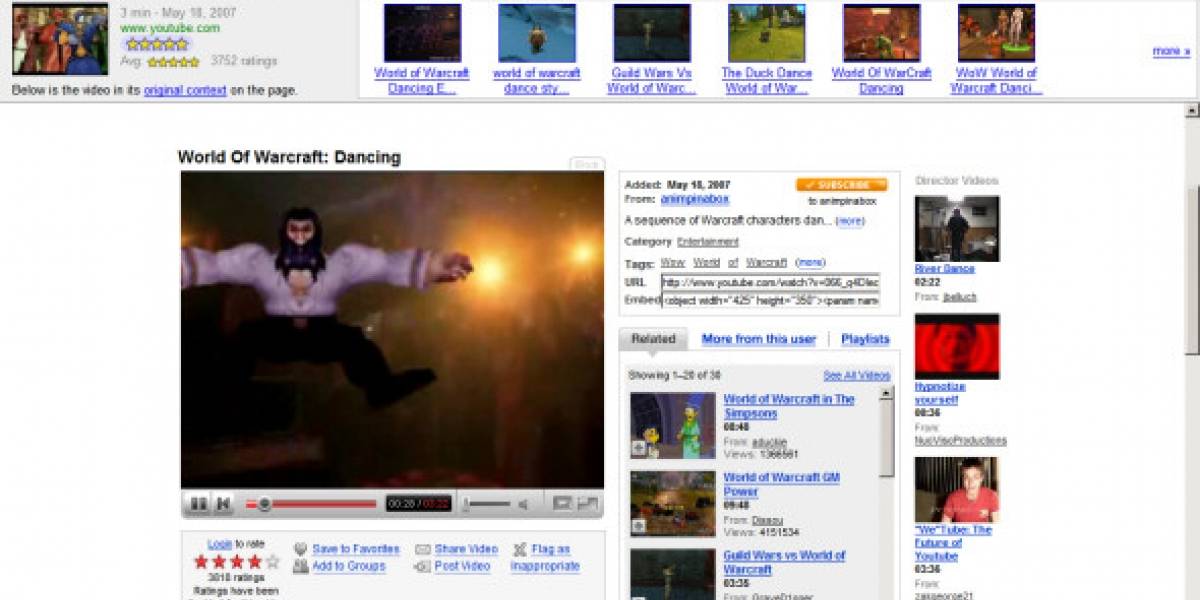Screen dimensions: 1200x600
Task: Pause the World Of Warcraft: Dancing video
Action: (199, 504)
